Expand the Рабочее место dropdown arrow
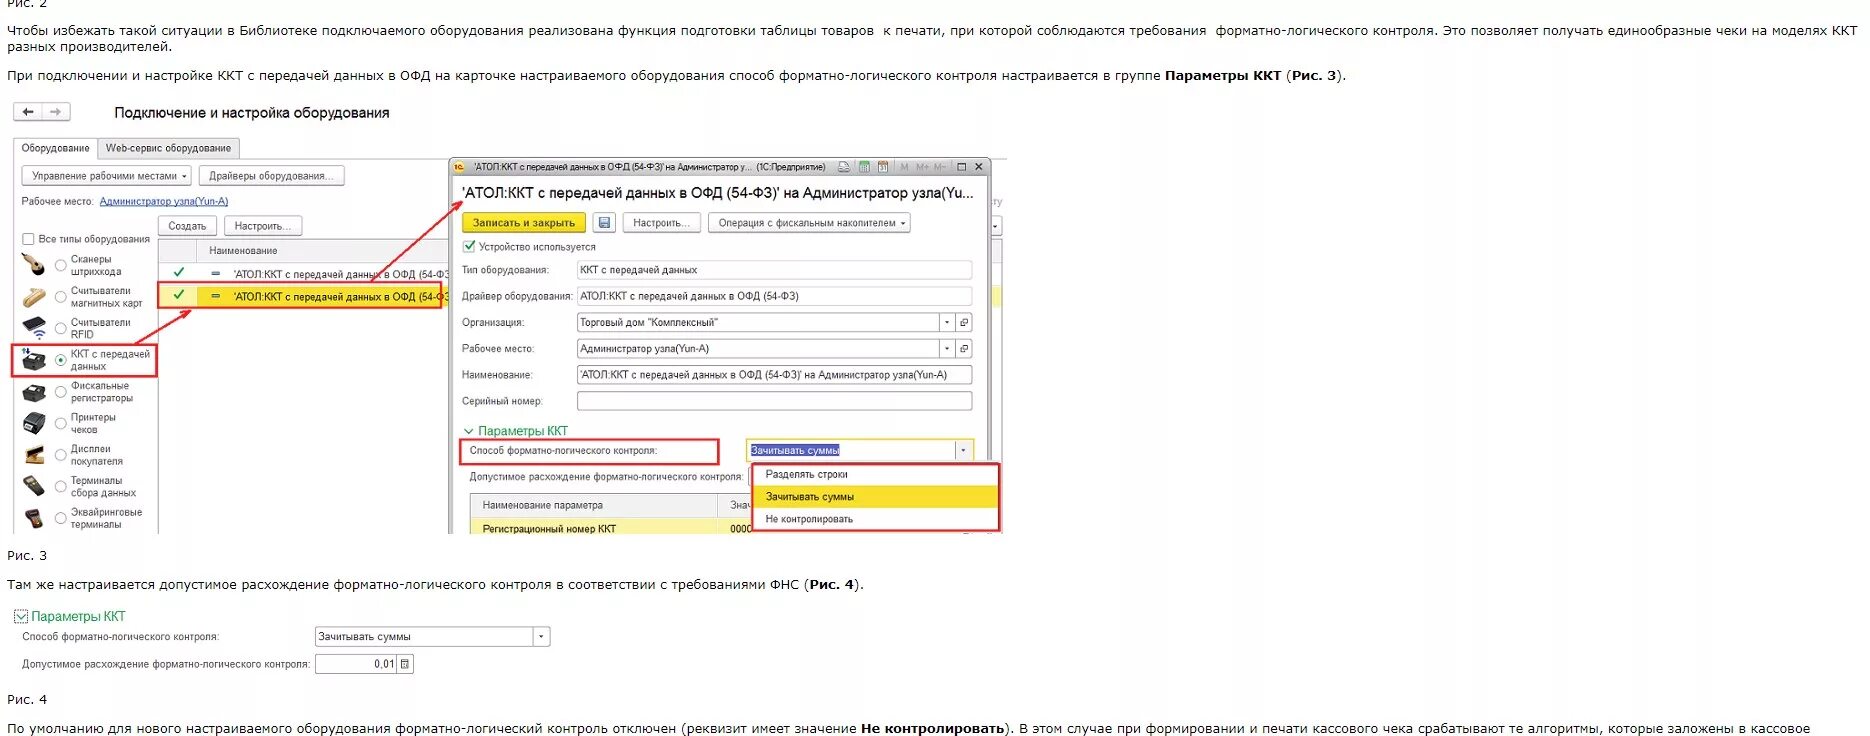 click(947, 348)
